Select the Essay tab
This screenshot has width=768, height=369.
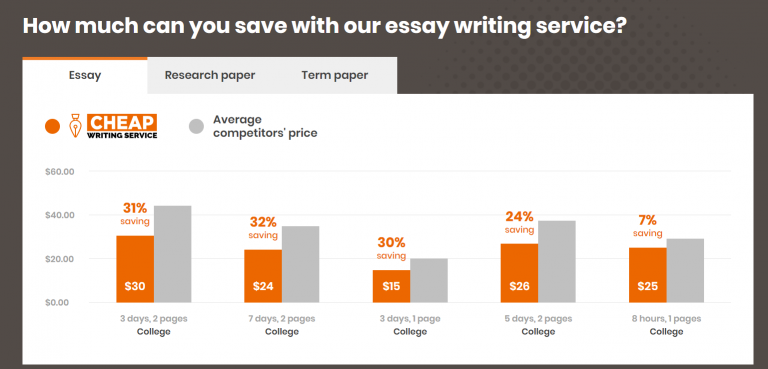pos(85,75)
